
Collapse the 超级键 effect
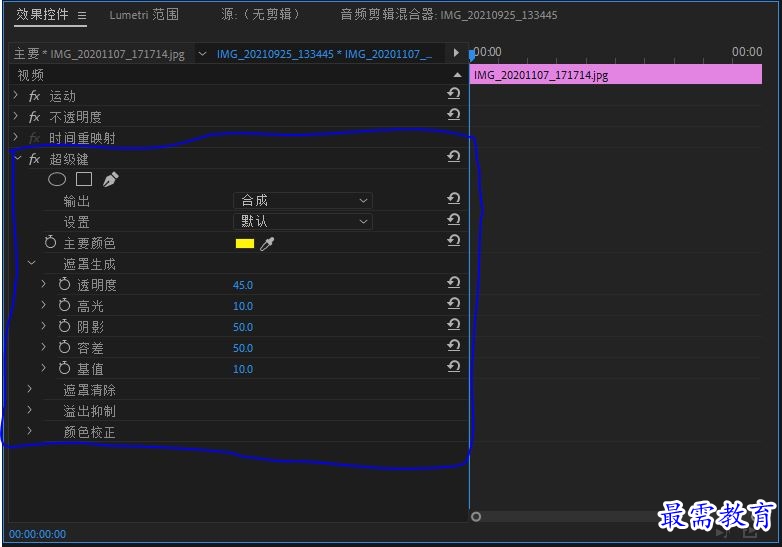pyautogui.click(x=17, y=158)
